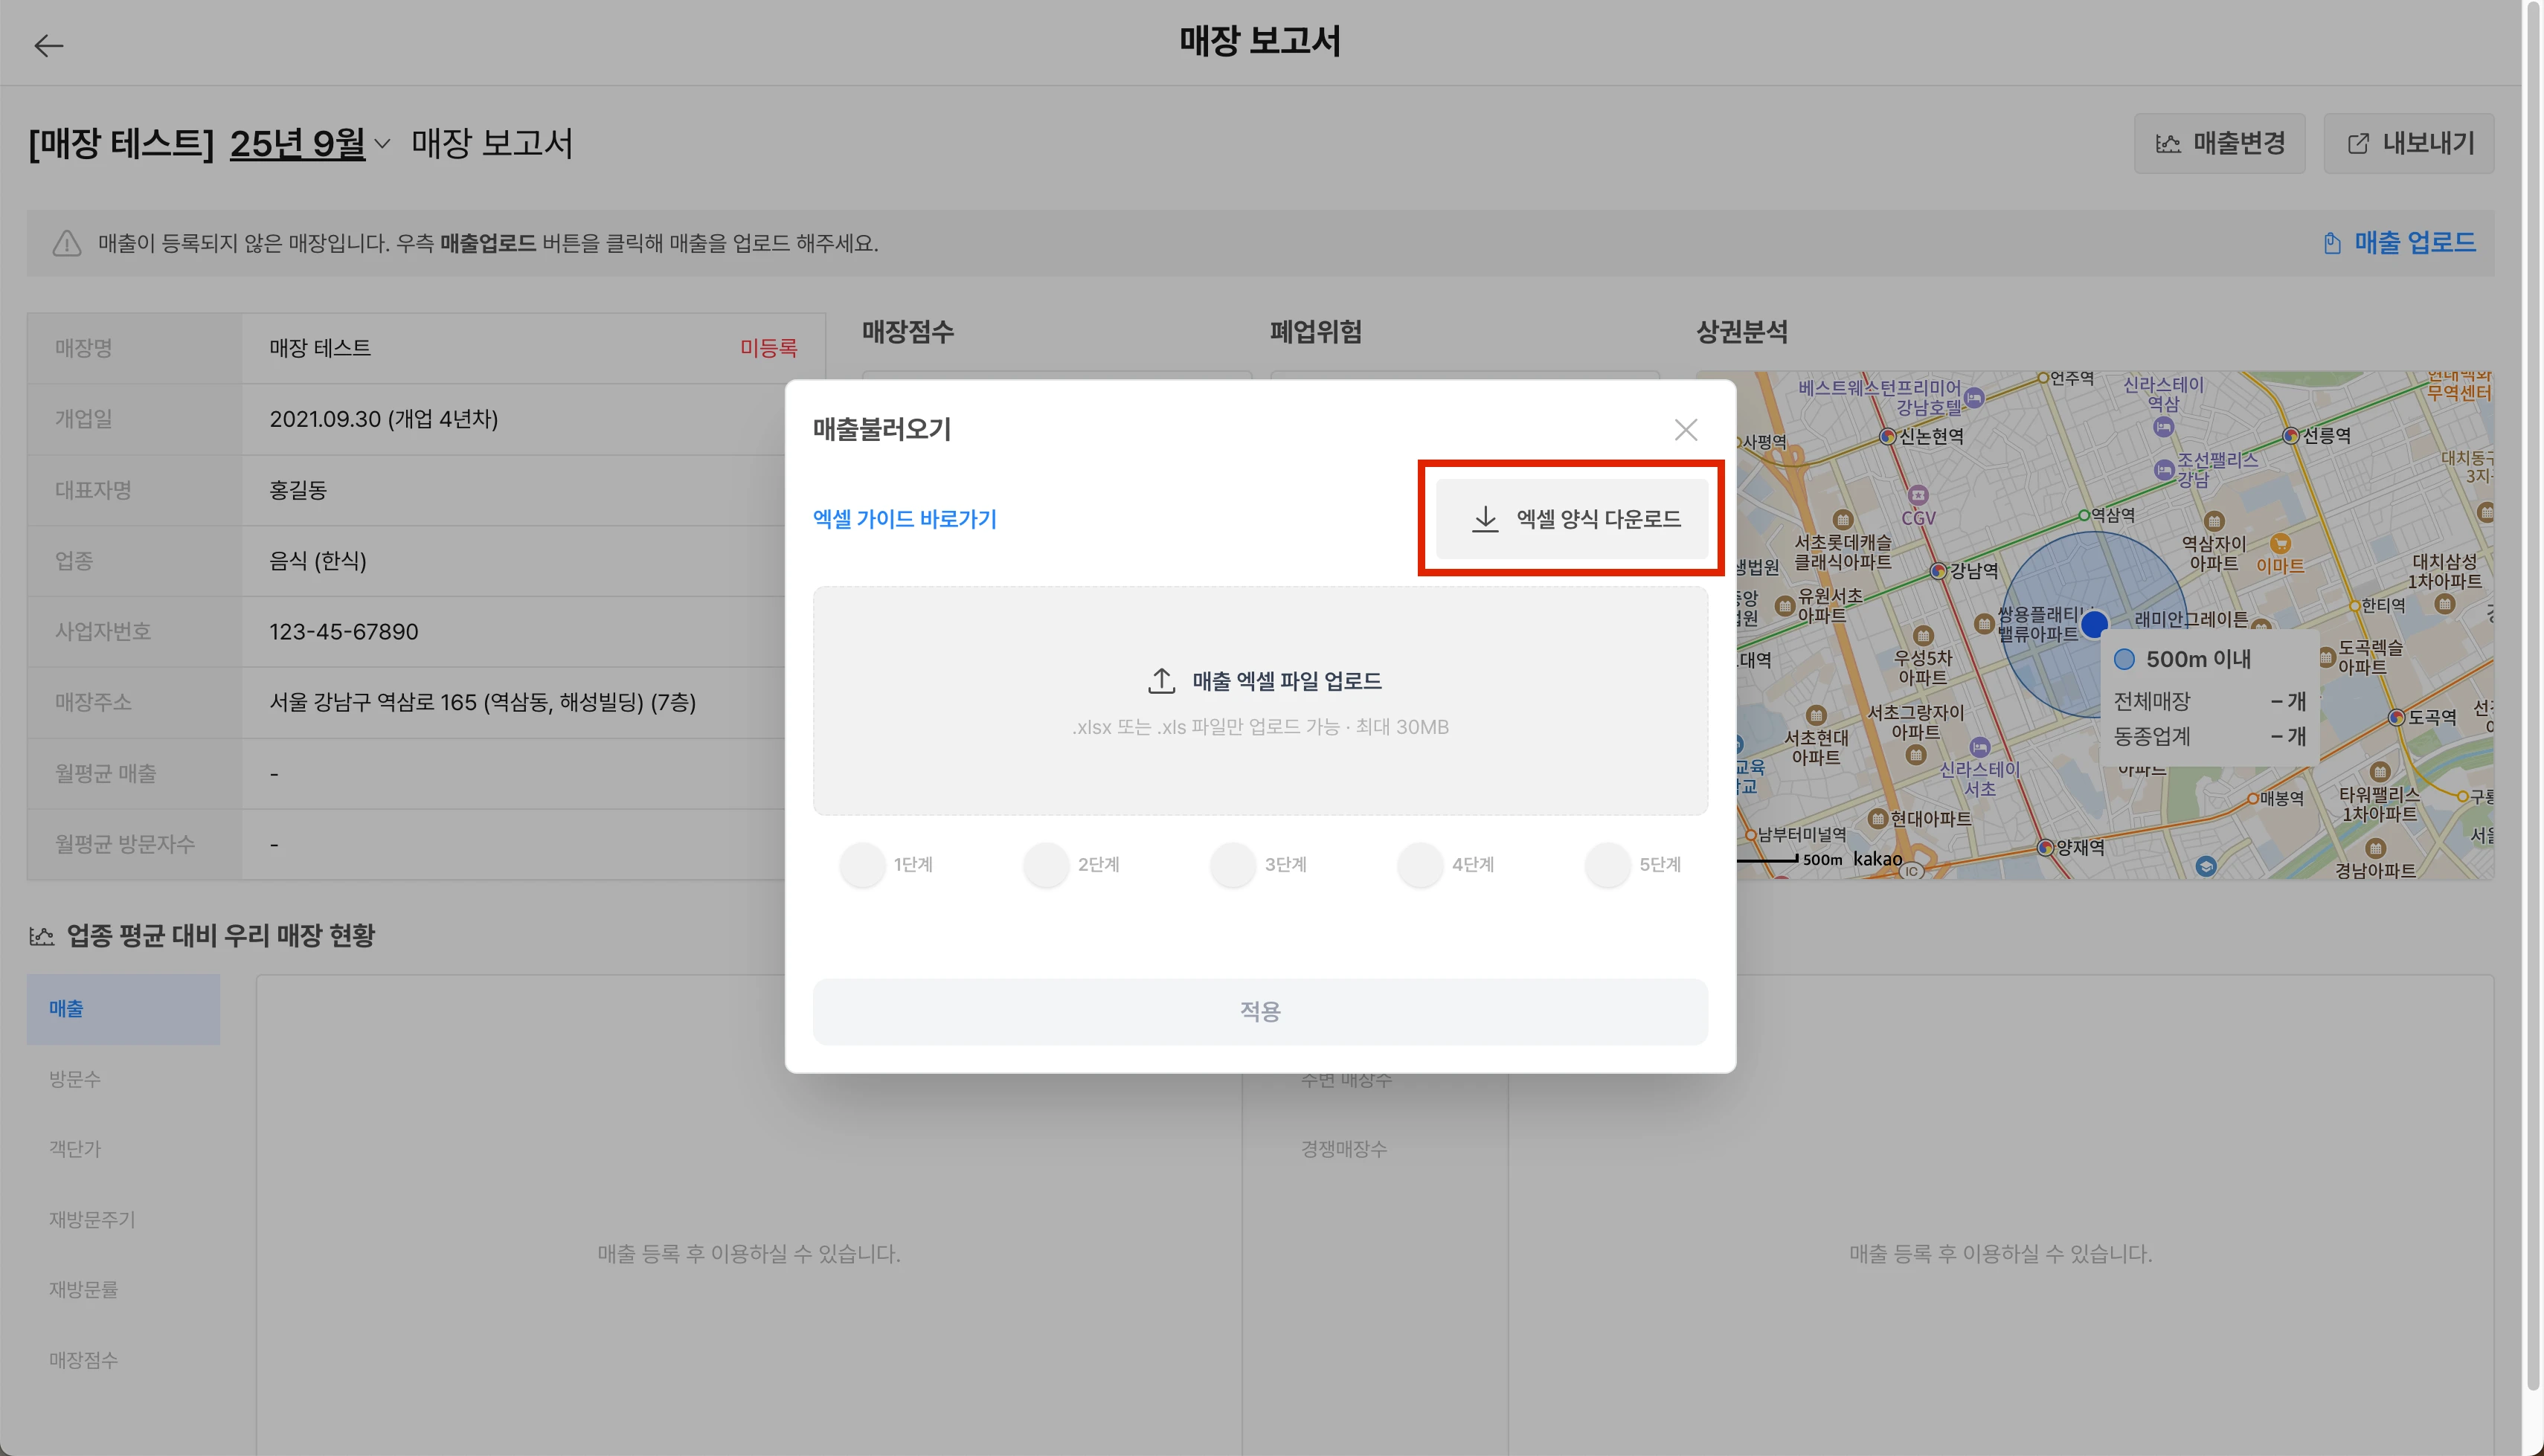This screenshot has height=1456, width=2544.
Task: Click the 매출 업로드 link icon
Action: click(2332, 243)
